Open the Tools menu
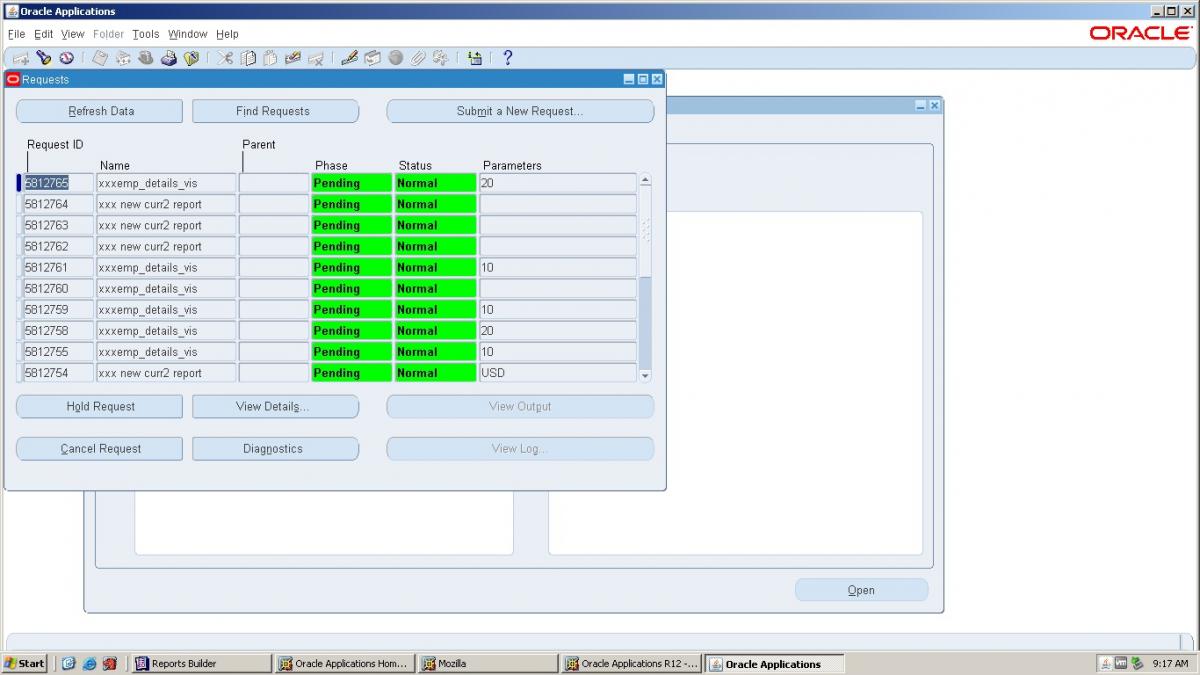Image resolution: width=1200 pixels, height=675 pixels. pyautogui.click(x=145, y=34)
